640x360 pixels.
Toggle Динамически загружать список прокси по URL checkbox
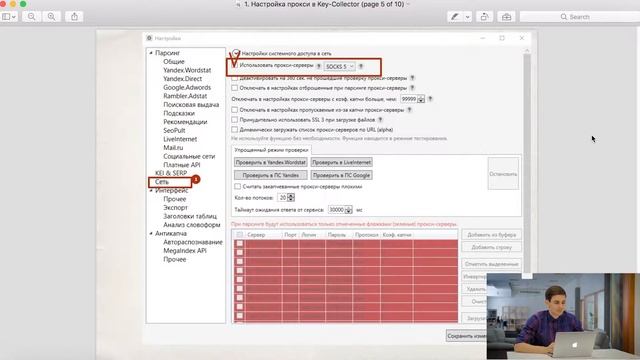click(x=235, y=129)
